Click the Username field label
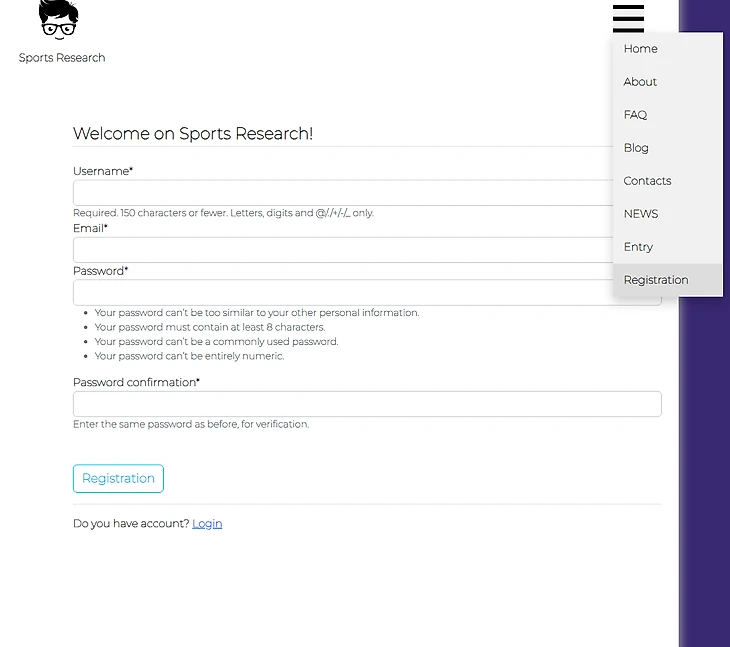 pyautogui.click(x=102, y=172)
